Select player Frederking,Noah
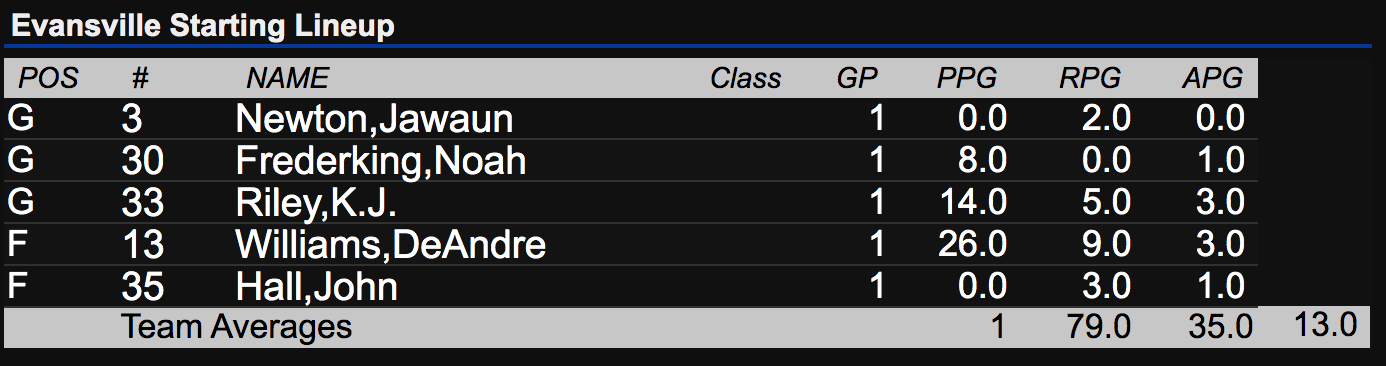 pyautogui.click(x=380, y=161)
